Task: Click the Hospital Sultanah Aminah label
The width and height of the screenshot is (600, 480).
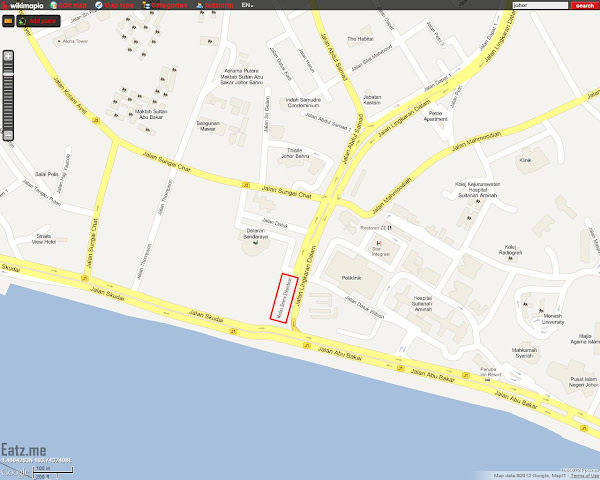Action: tap(423, 304)
